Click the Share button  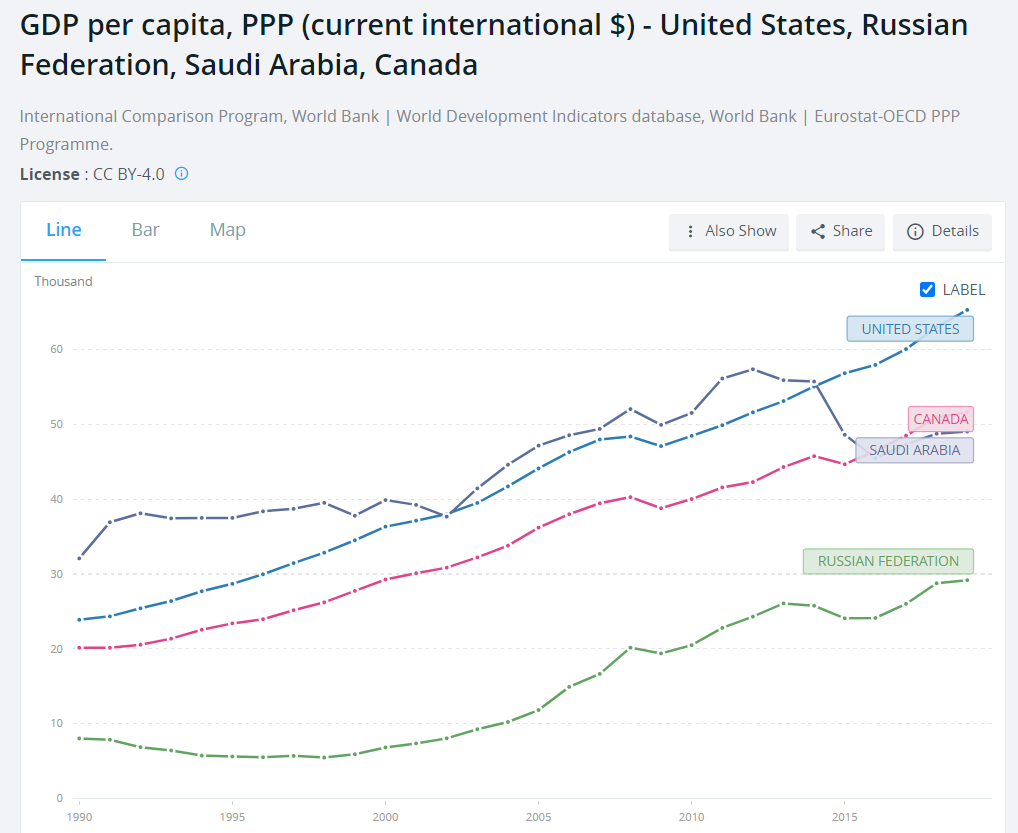pyautogui.click(x=840, y=231)
